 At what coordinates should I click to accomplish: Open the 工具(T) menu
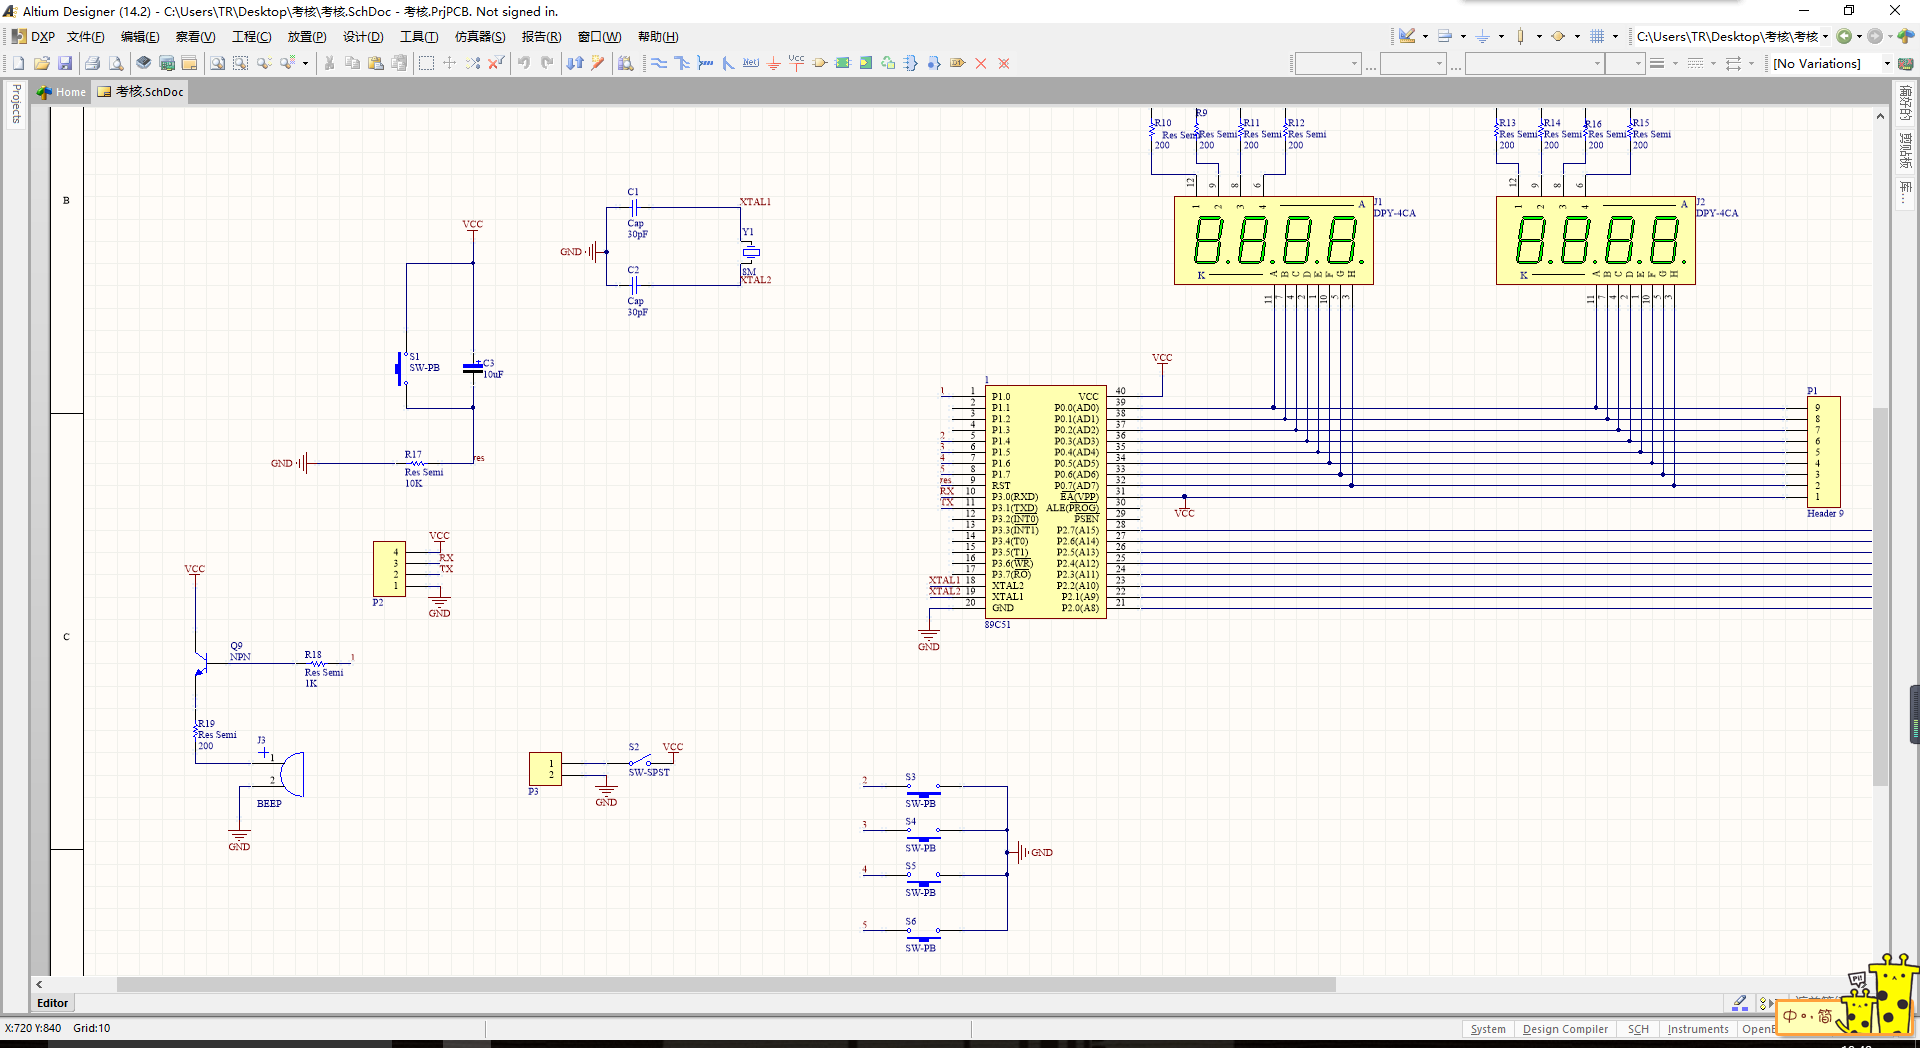pyautogui.click(x=419, y=36)
